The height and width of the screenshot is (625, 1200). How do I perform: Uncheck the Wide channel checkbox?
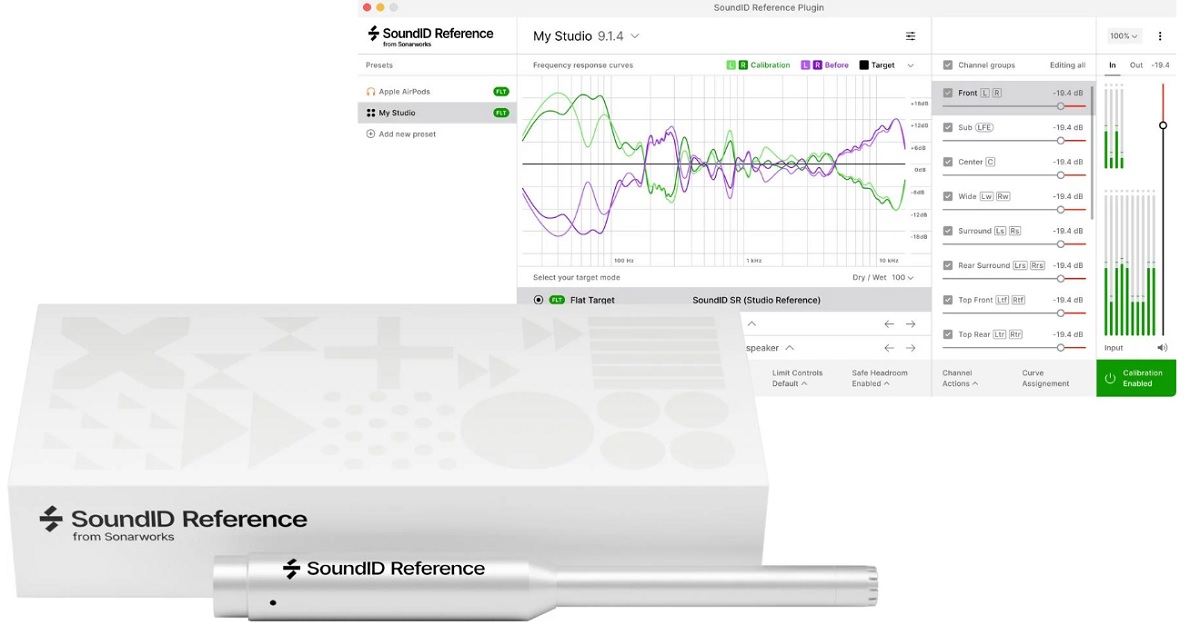(x=948, y=197)
